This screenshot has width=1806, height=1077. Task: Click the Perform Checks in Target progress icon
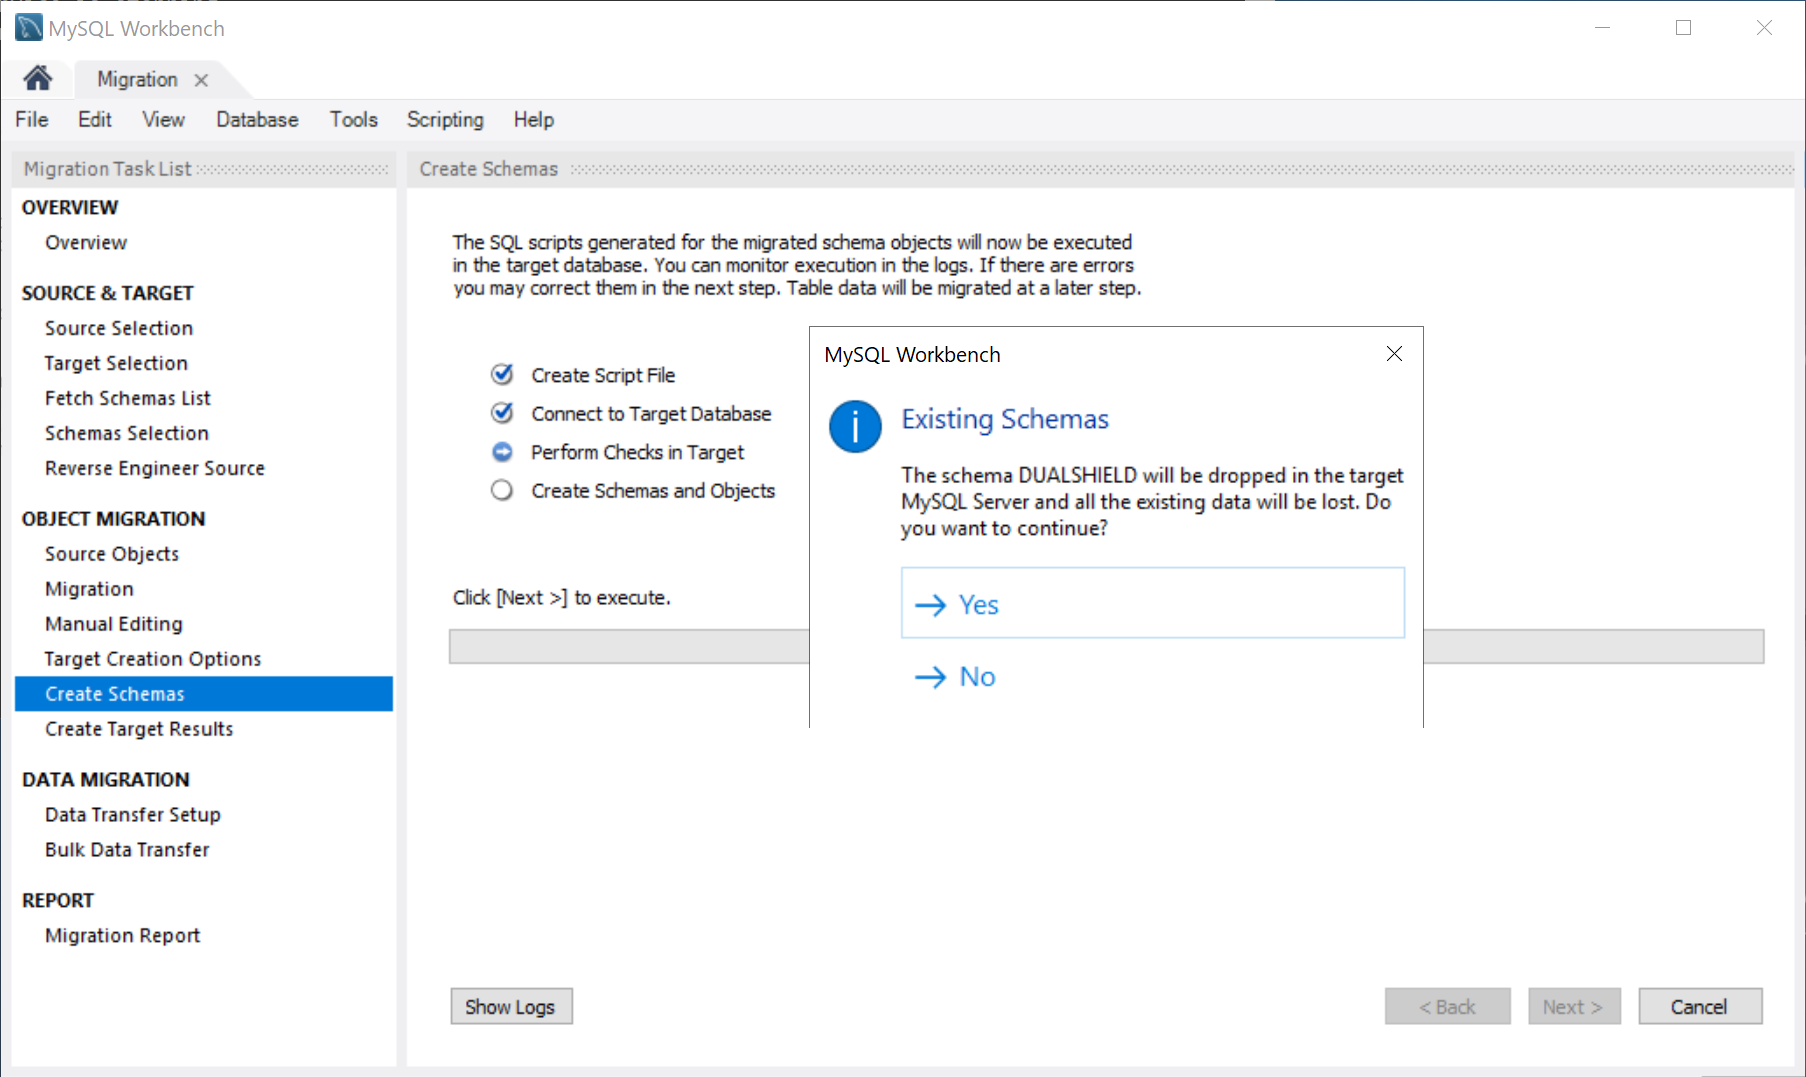pos(502,452)
